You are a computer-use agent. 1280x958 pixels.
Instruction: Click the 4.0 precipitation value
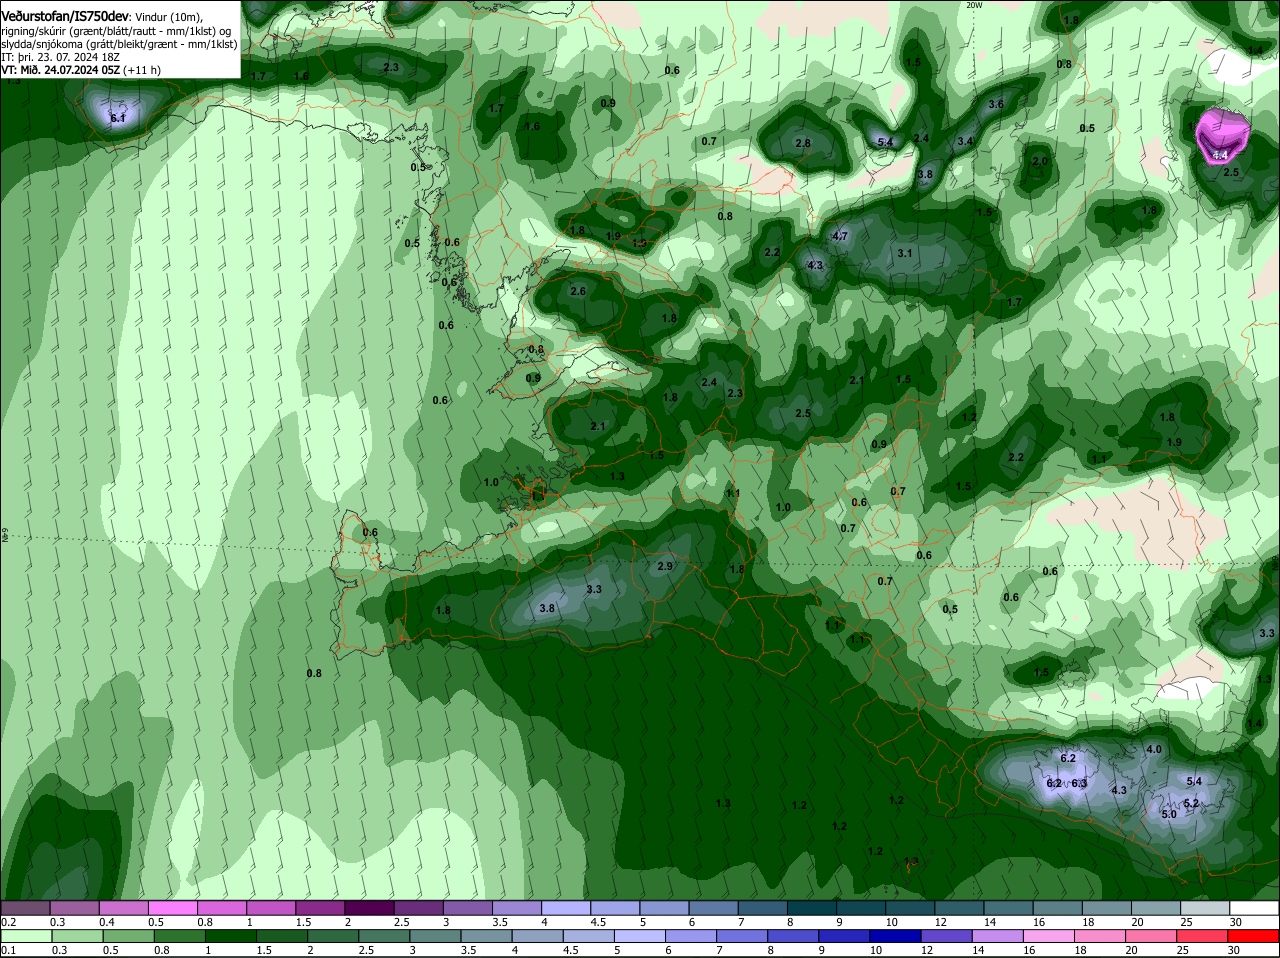click(x=1154, y=749)
